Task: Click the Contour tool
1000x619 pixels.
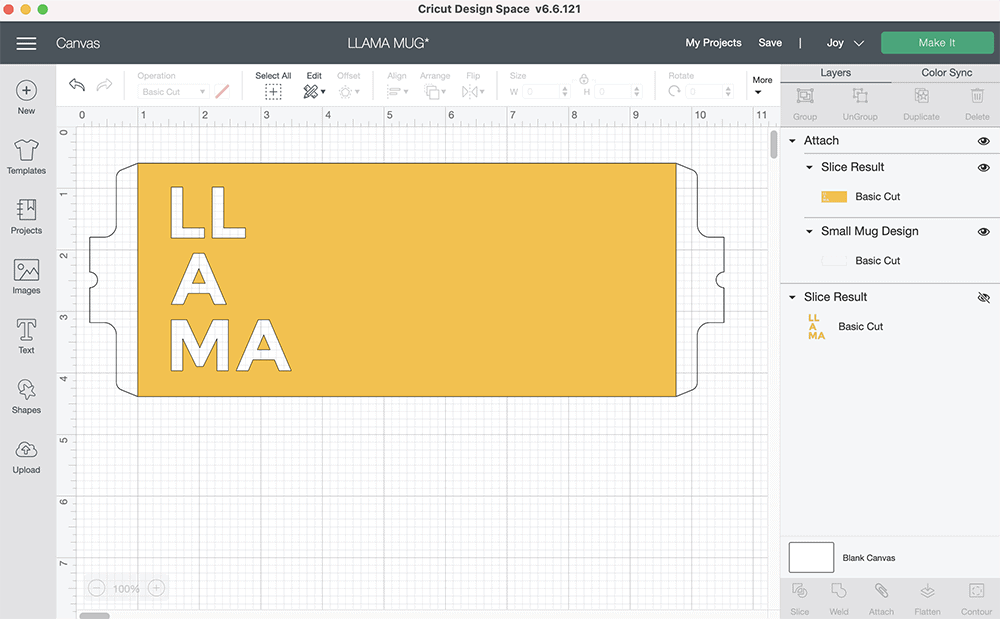Action: pyautogui.click(x=976, y=599)
